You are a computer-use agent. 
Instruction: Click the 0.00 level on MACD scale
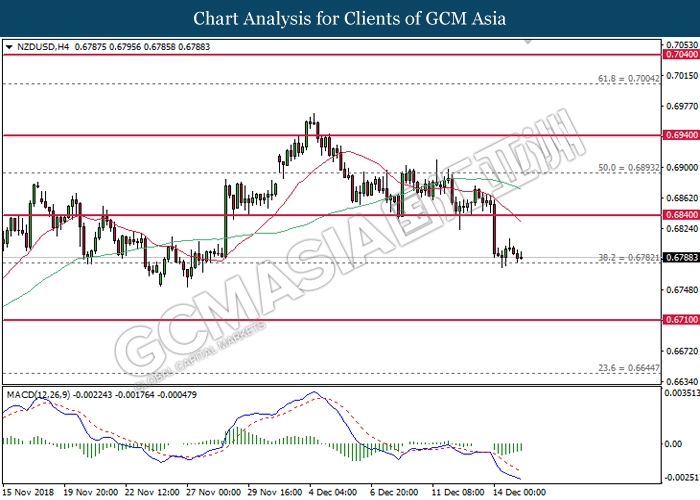coord(673,444)
